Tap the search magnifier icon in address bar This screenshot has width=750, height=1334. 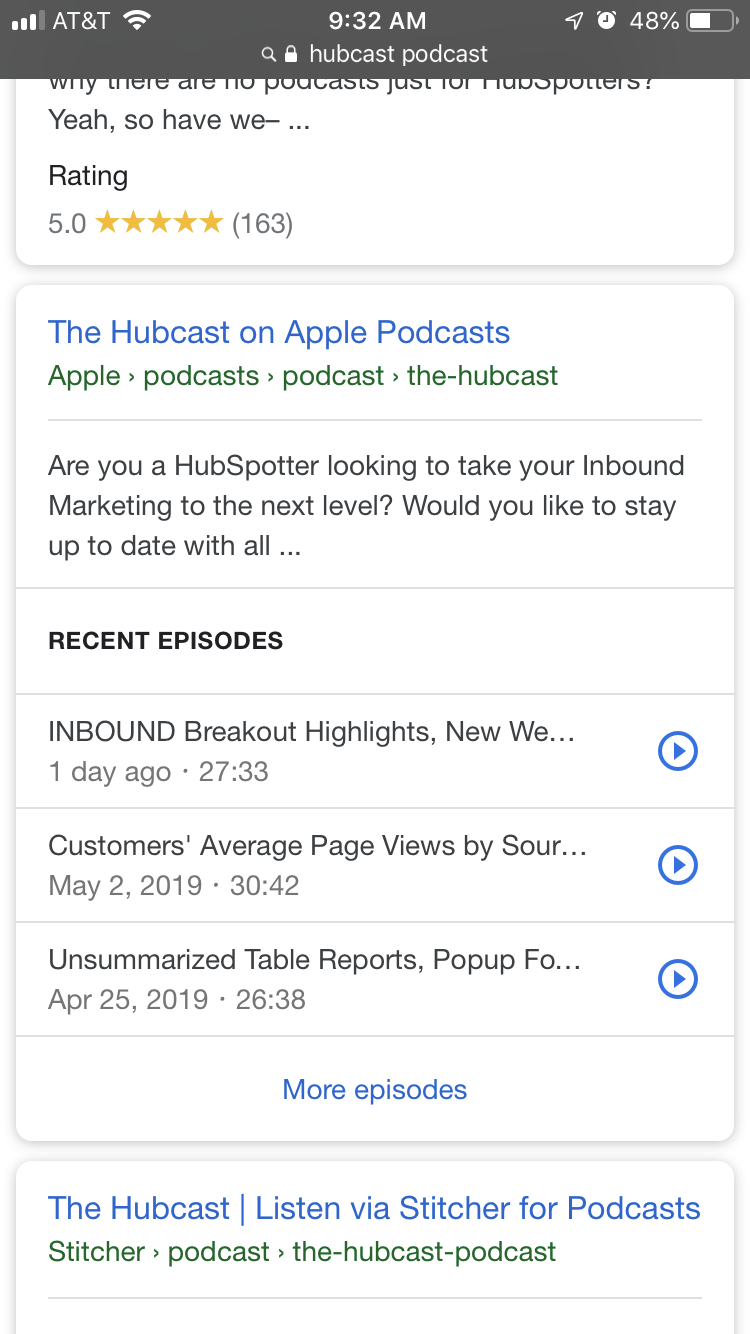[x=268, y=54]
